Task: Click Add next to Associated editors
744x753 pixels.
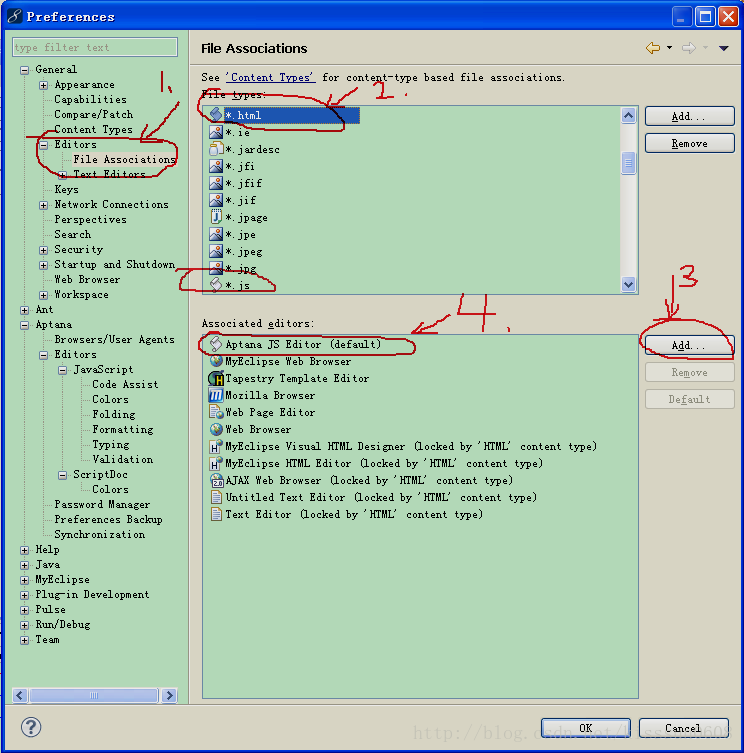Action: [x=689, y=345]
